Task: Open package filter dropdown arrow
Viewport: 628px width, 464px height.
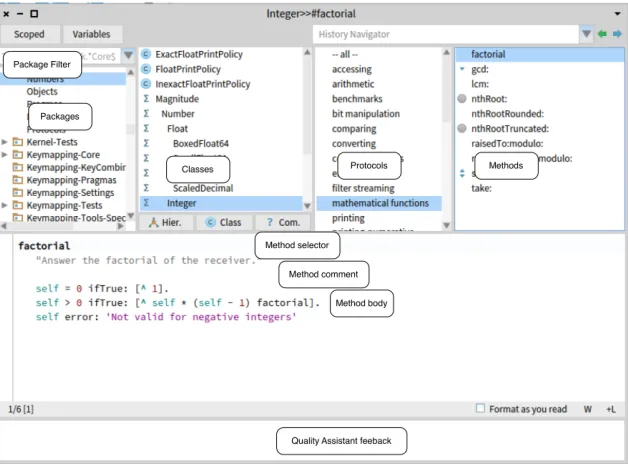Action: pos(128,55)
